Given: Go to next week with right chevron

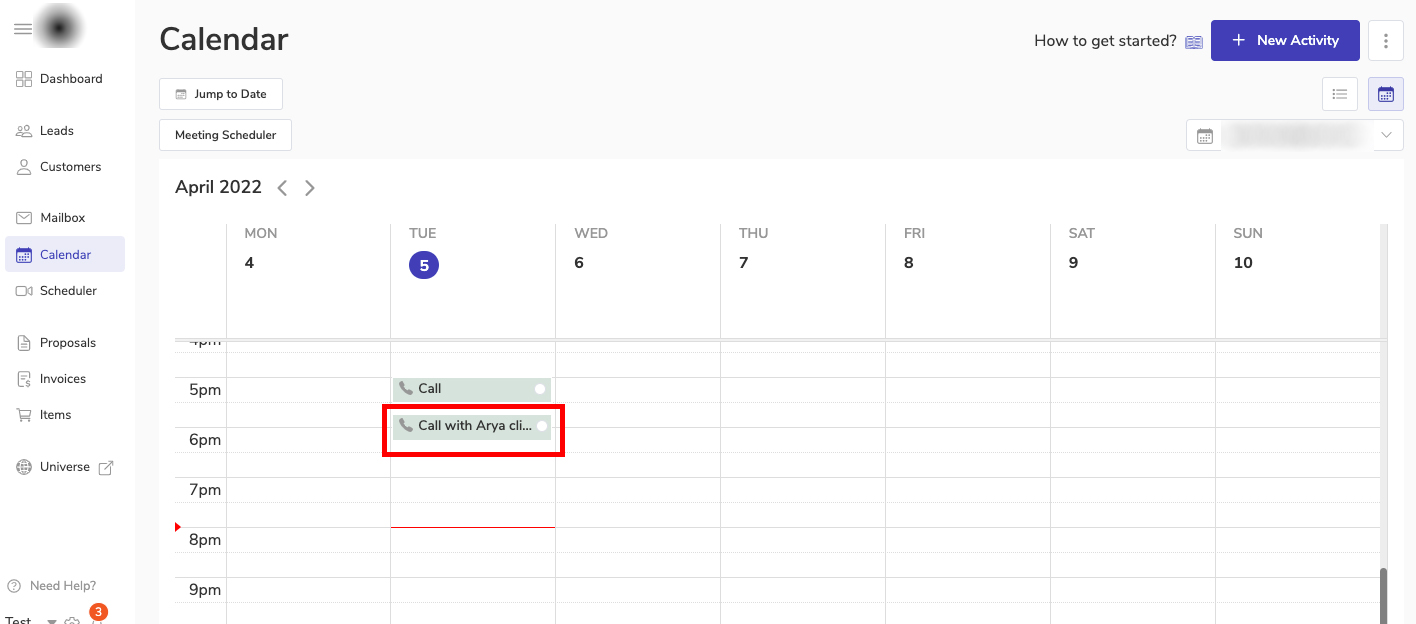Looking at the screenshot, I should [310, 188].
